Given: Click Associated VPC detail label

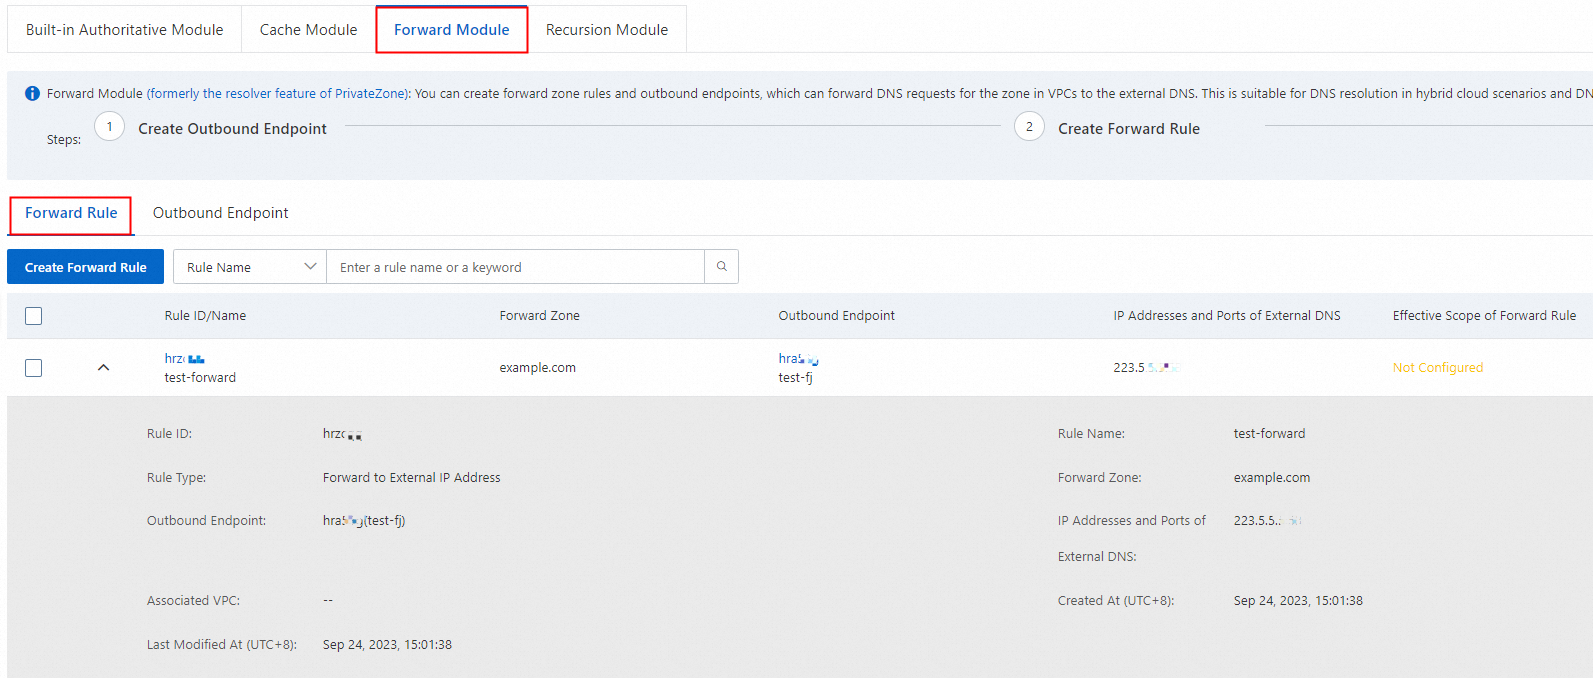Looking at the screenshot, I should point(194,601).
